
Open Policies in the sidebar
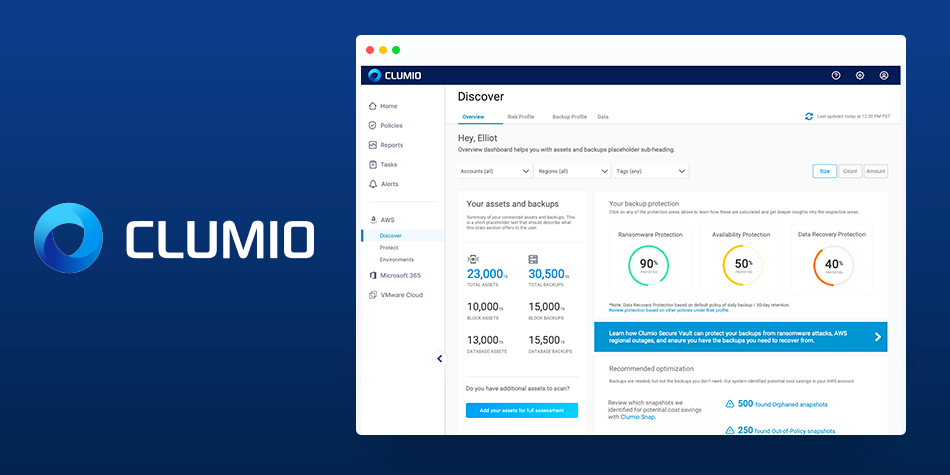click(391, 125)
